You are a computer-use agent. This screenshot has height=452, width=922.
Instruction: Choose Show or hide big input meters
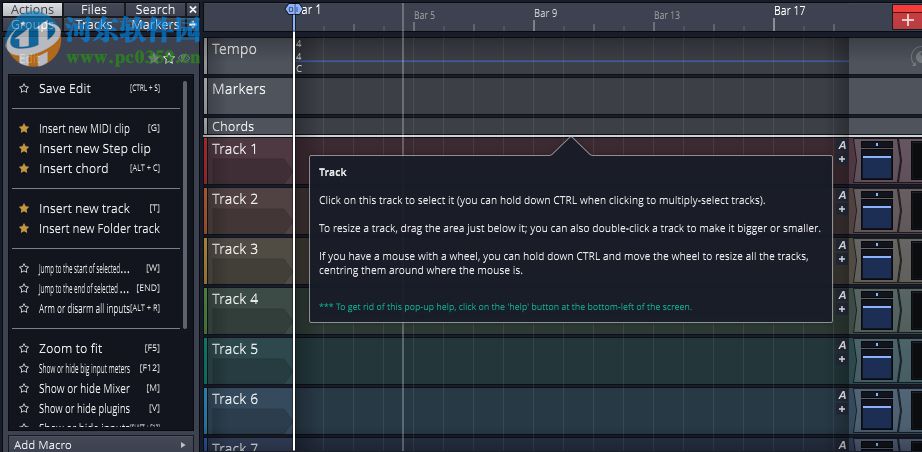pyautogui.click(x=84, y=369)
